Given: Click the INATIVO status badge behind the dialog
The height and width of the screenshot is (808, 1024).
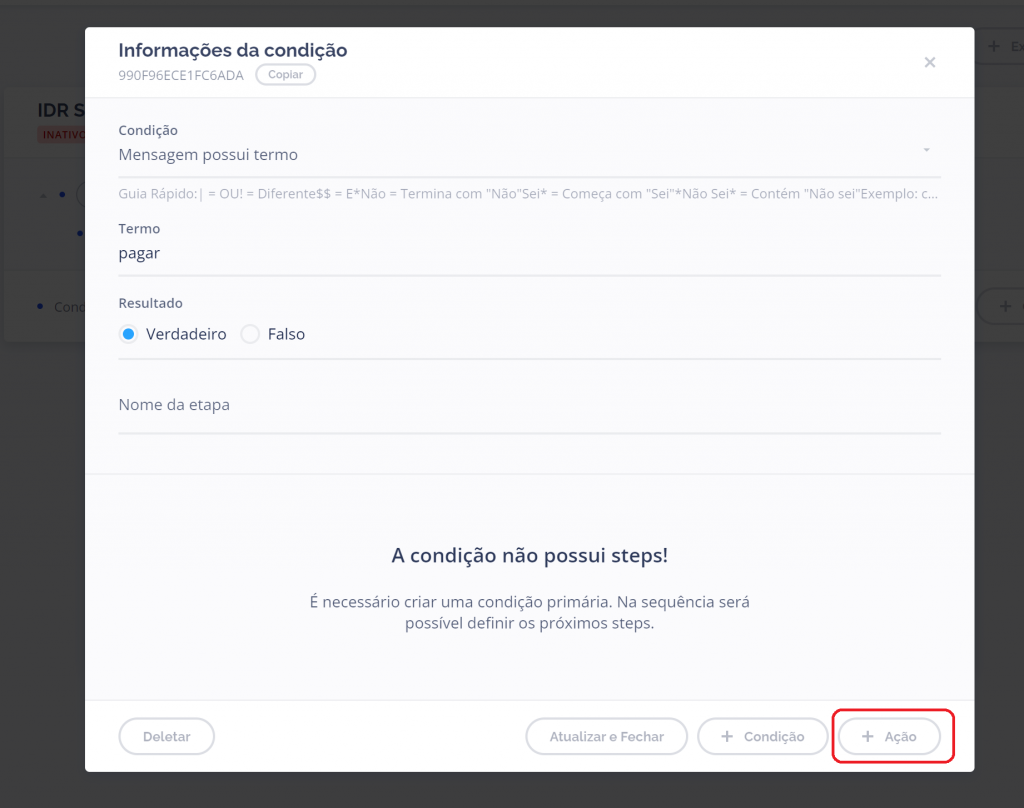Looking at the screenshot, I should point(61,134).
